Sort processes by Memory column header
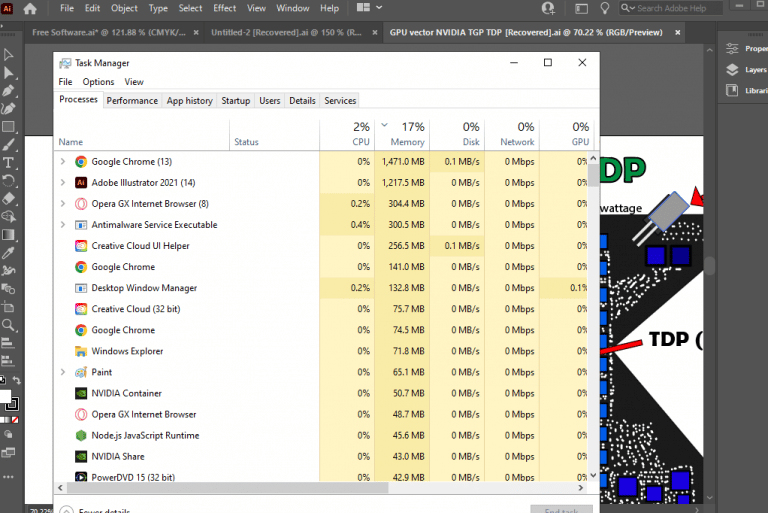The image size is (768, 513). click(402, 134)
